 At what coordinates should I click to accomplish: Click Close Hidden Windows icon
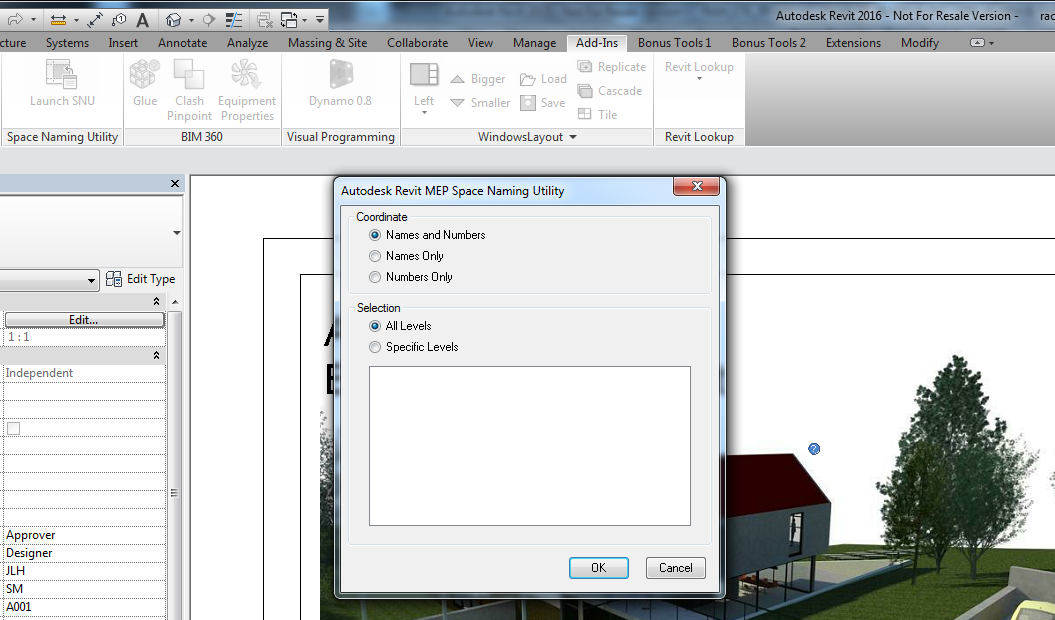(x=264, y=20)
